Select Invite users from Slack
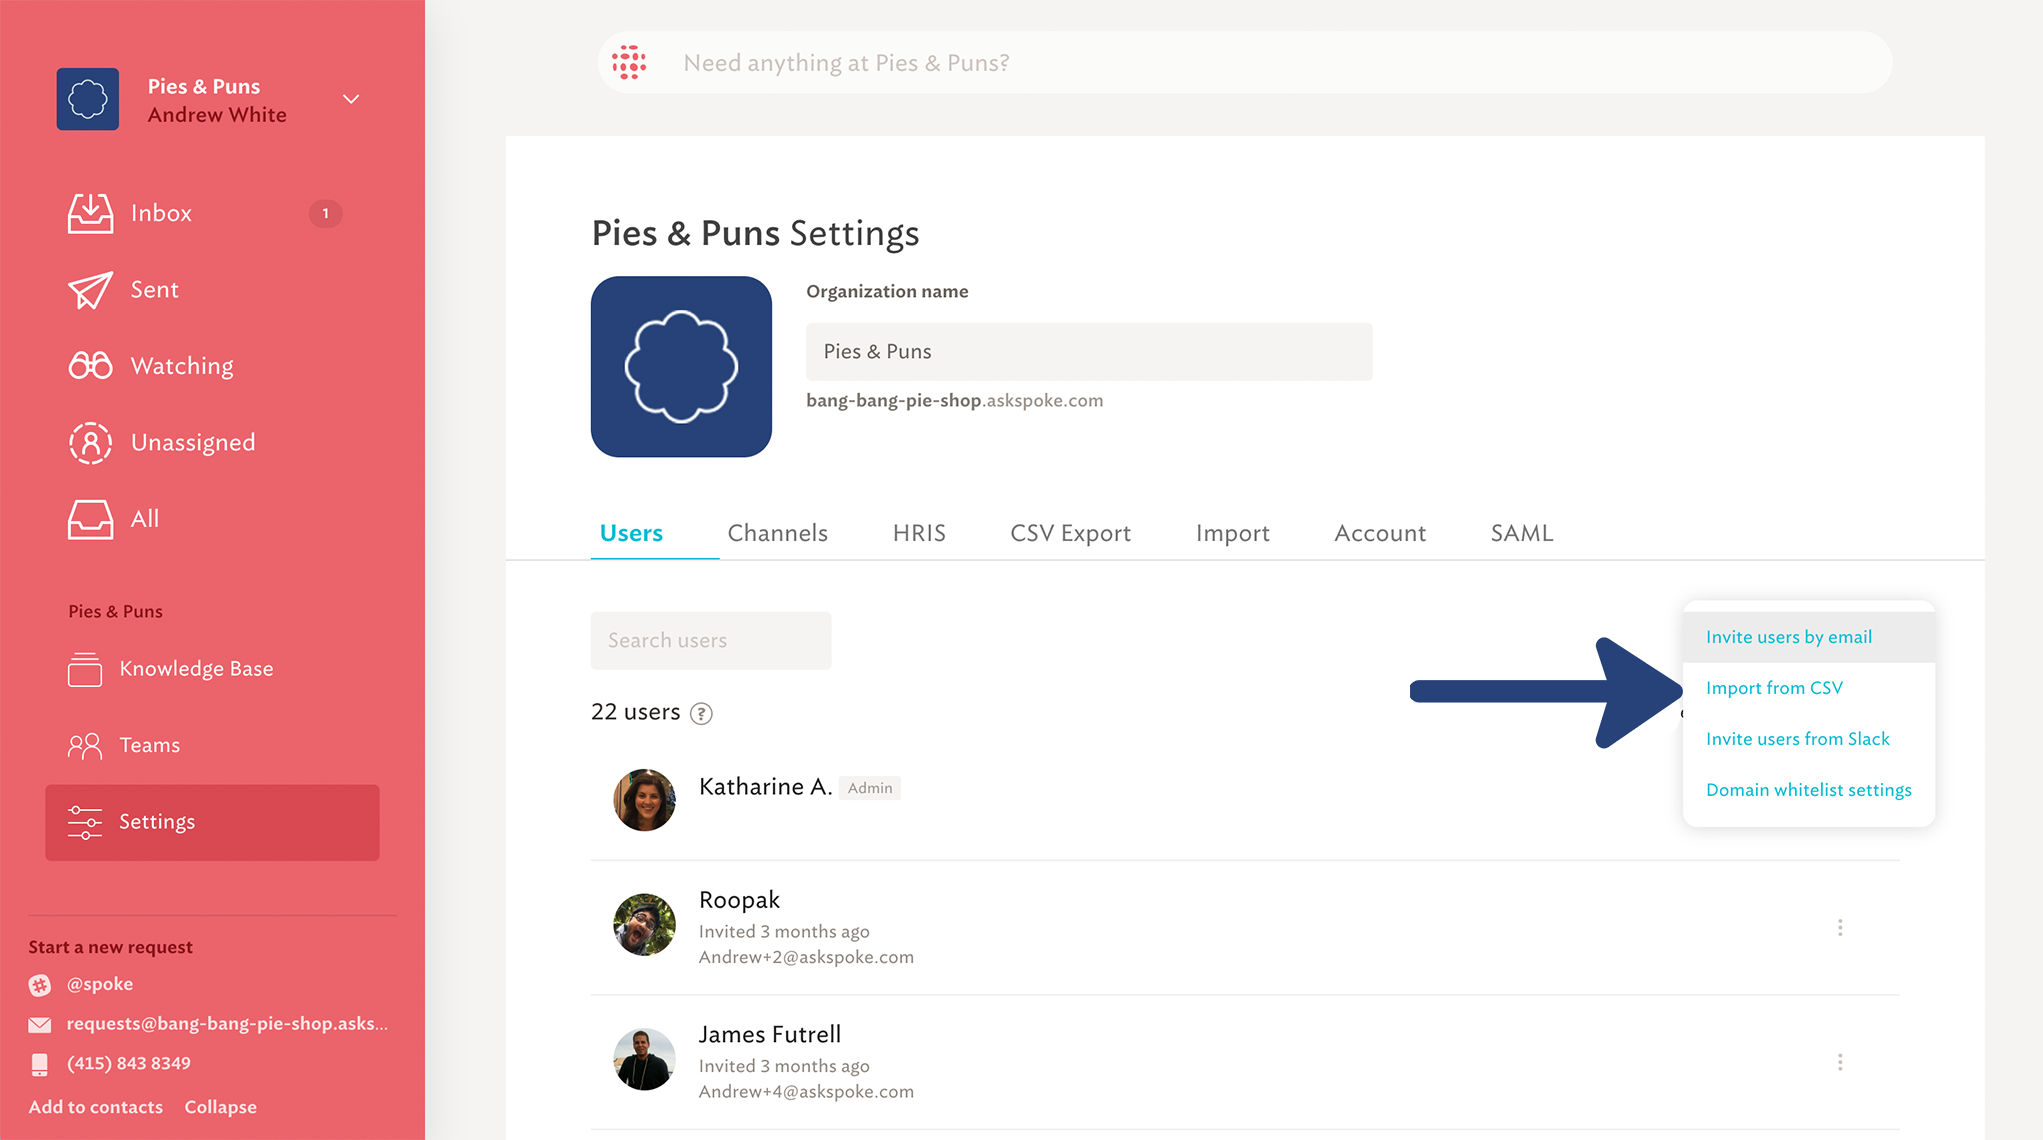 coord(1809,739)
